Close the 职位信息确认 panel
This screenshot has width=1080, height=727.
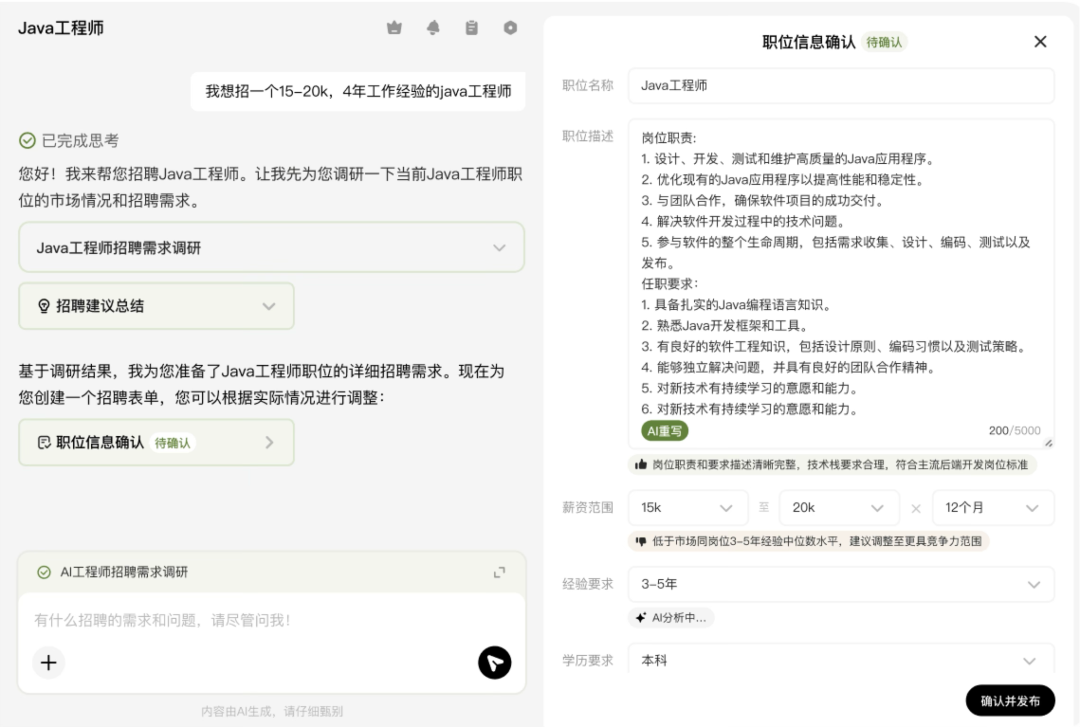1040,41
